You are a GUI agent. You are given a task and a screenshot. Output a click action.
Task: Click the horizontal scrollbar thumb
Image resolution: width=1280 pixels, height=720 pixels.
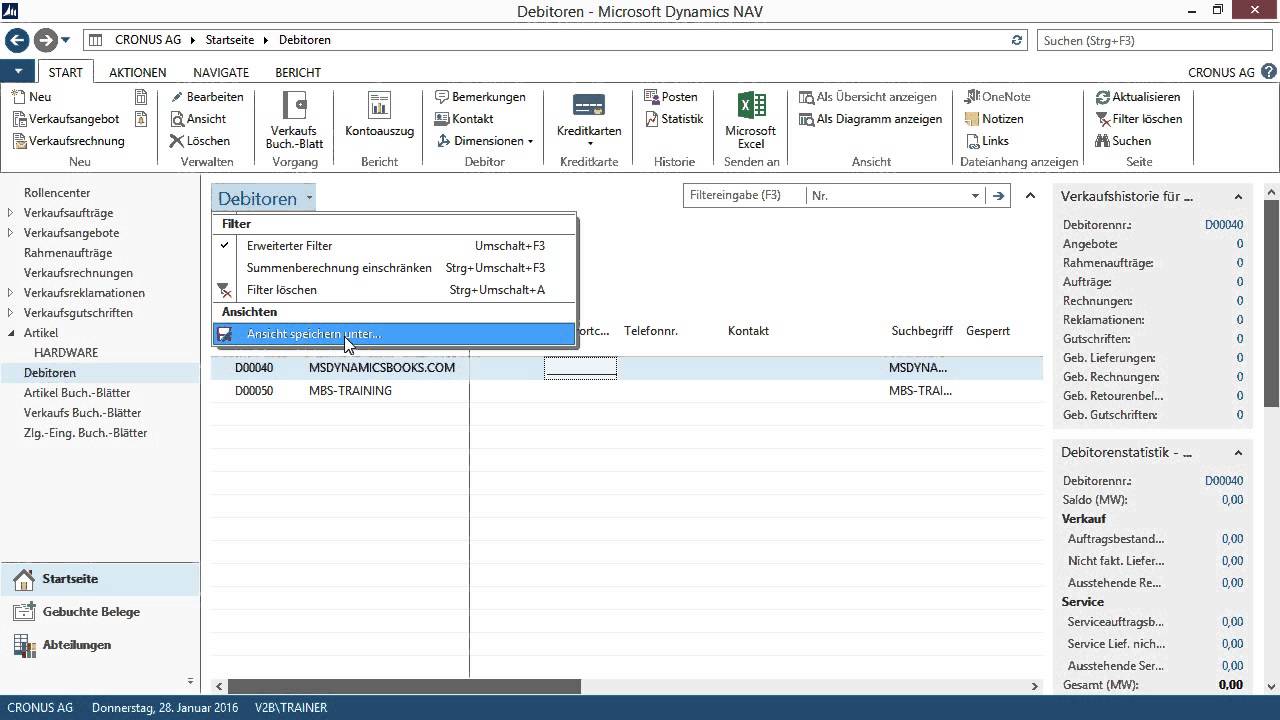[404, 686]
